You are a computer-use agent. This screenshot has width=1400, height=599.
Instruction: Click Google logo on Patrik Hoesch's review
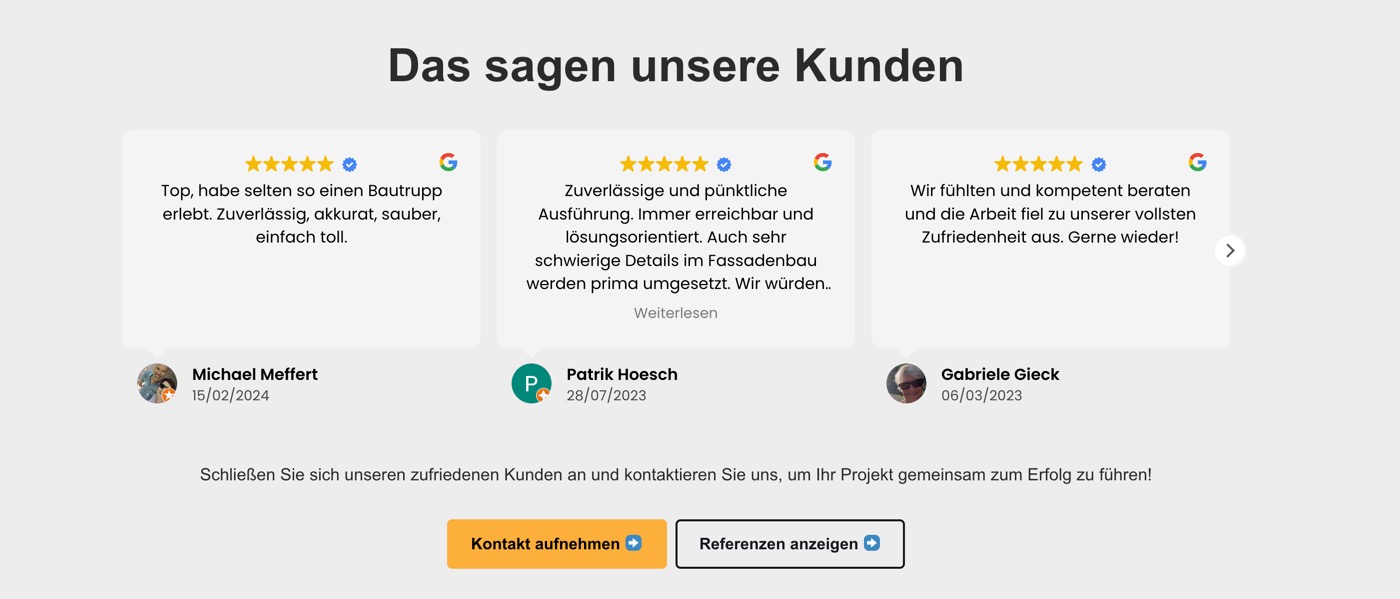tap(823, 162)
